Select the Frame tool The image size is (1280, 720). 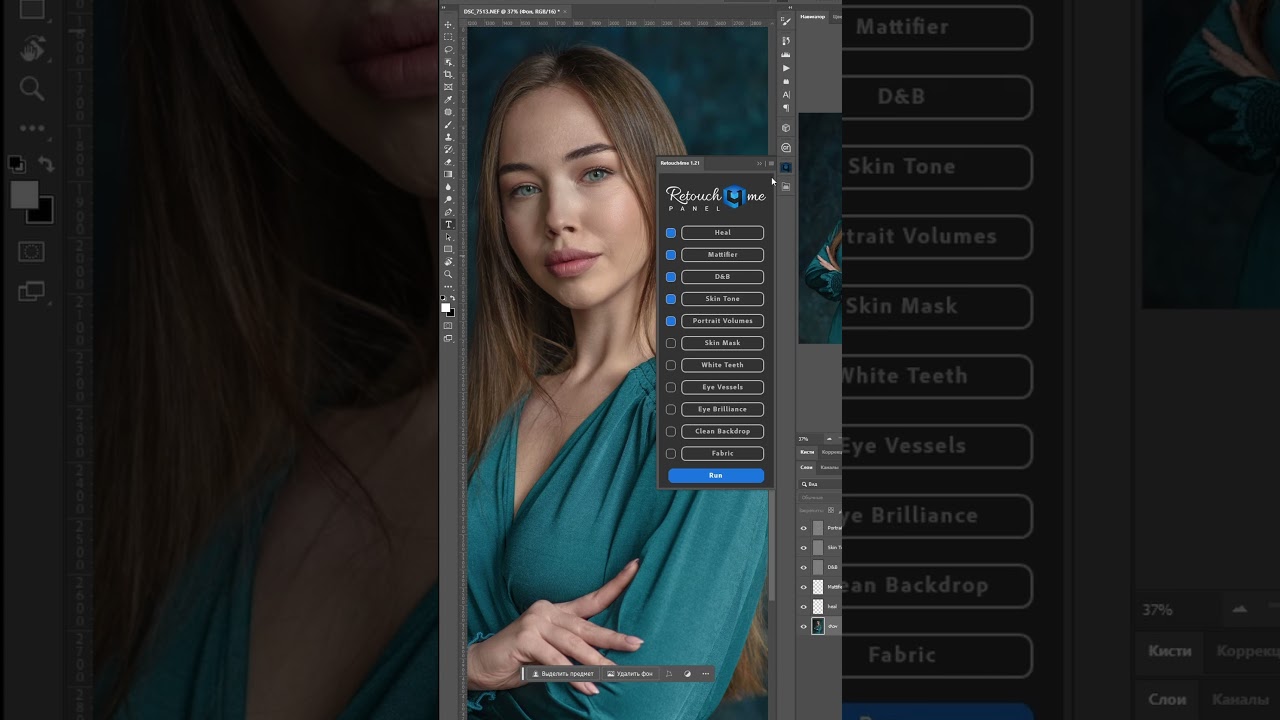(x=448, y=86)
